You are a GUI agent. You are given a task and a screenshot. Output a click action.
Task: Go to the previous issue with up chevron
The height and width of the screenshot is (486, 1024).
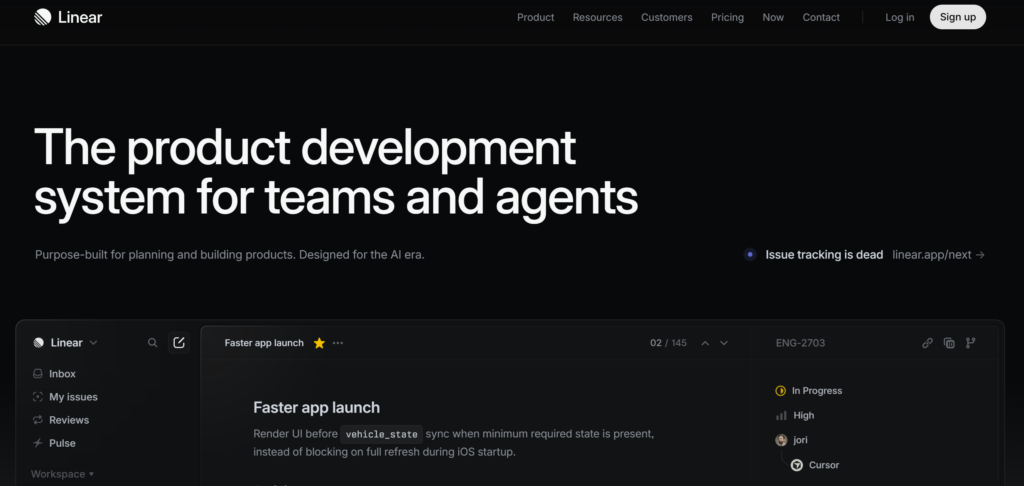(705, 343)
